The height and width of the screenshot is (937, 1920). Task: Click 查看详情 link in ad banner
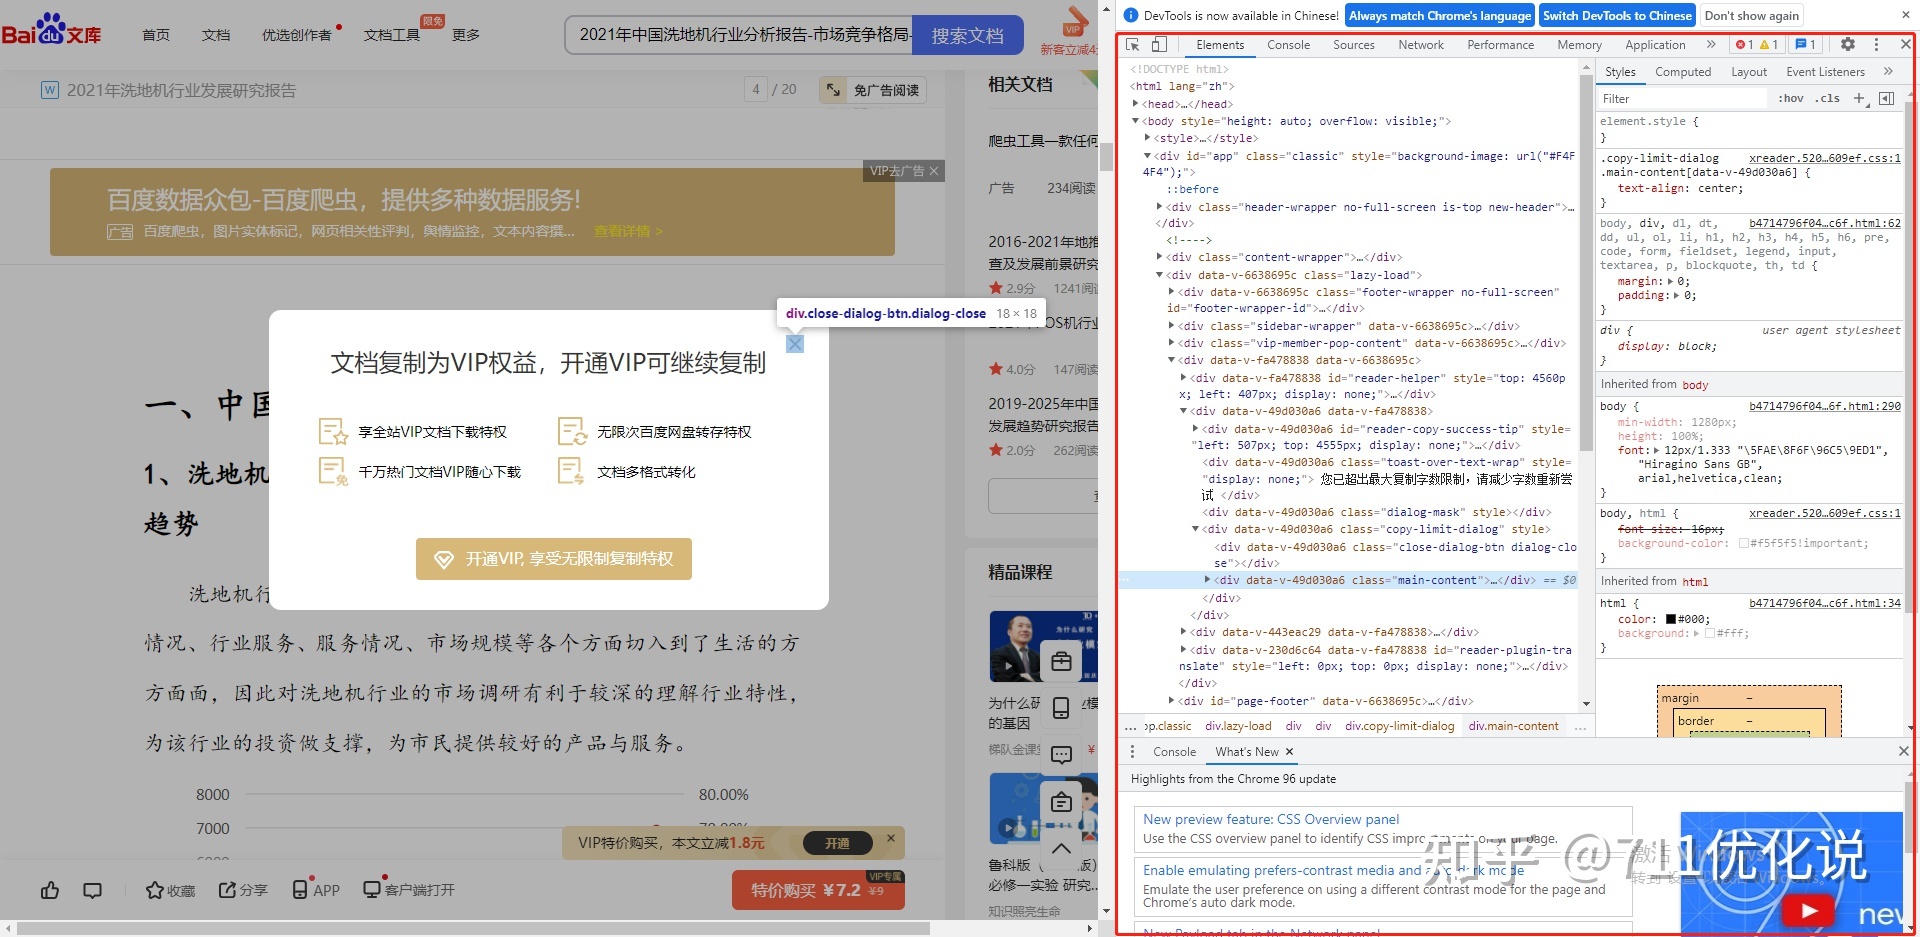(628, 231)
